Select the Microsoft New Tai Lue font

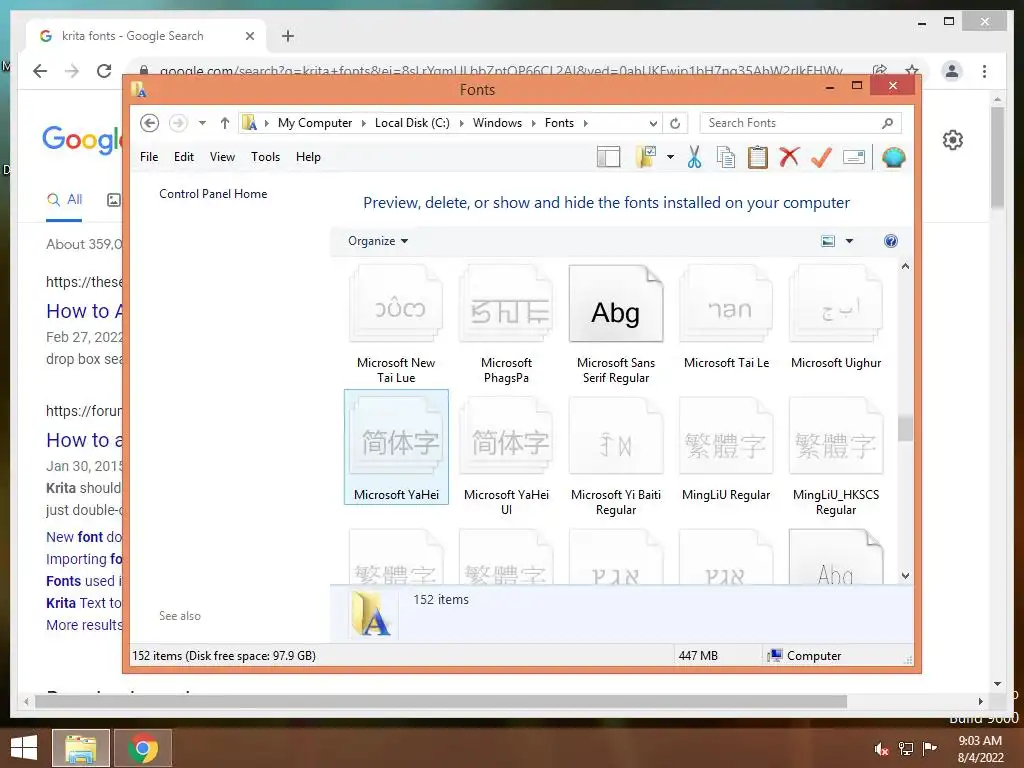click(x=396, y=324)
